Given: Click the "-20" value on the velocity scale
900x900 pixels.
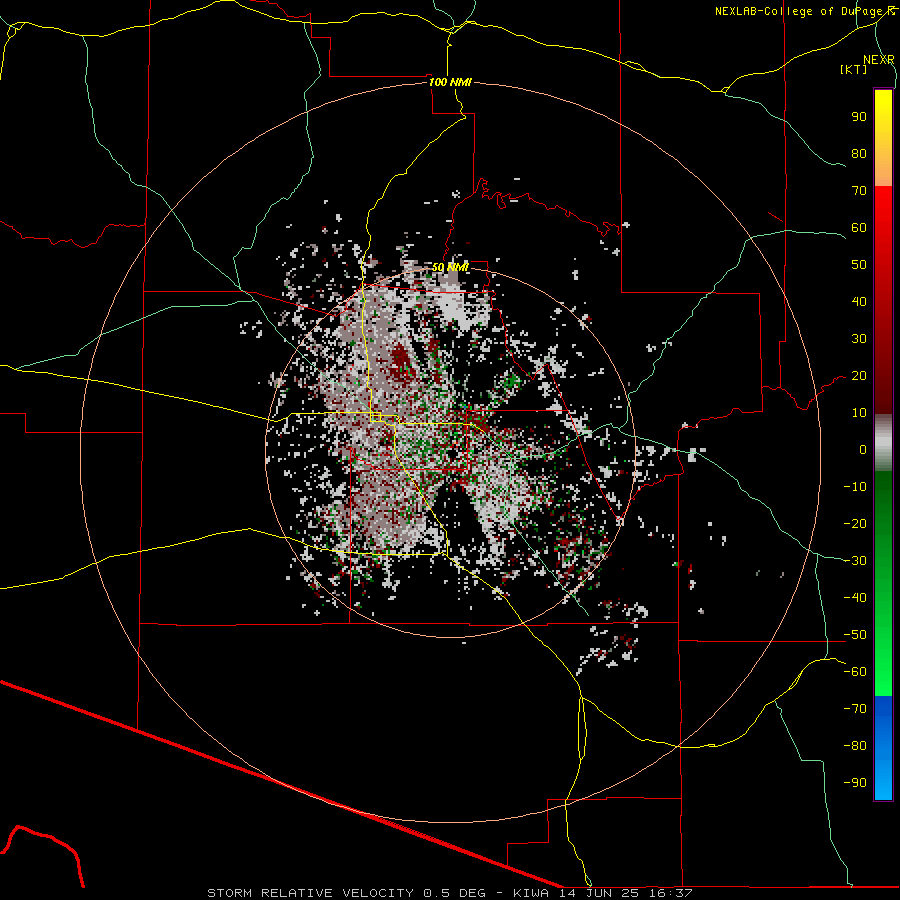Looking at the screenshot, I should coord(855,523).
